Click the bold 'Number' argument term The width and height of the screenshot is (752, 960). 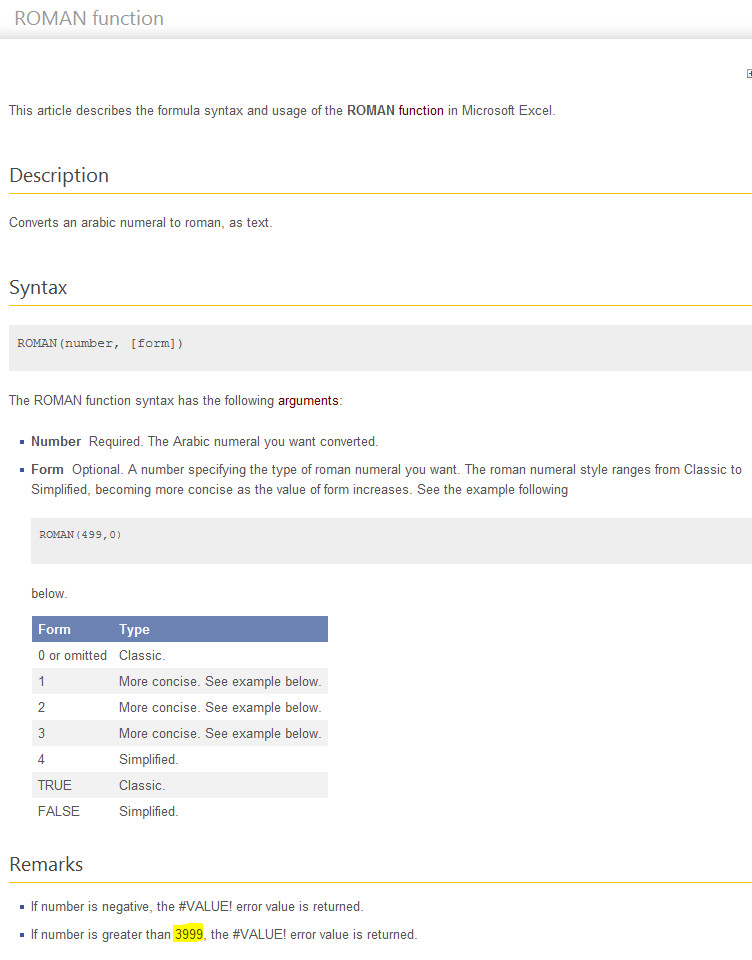pyautogui.click(x=56, y=442)
